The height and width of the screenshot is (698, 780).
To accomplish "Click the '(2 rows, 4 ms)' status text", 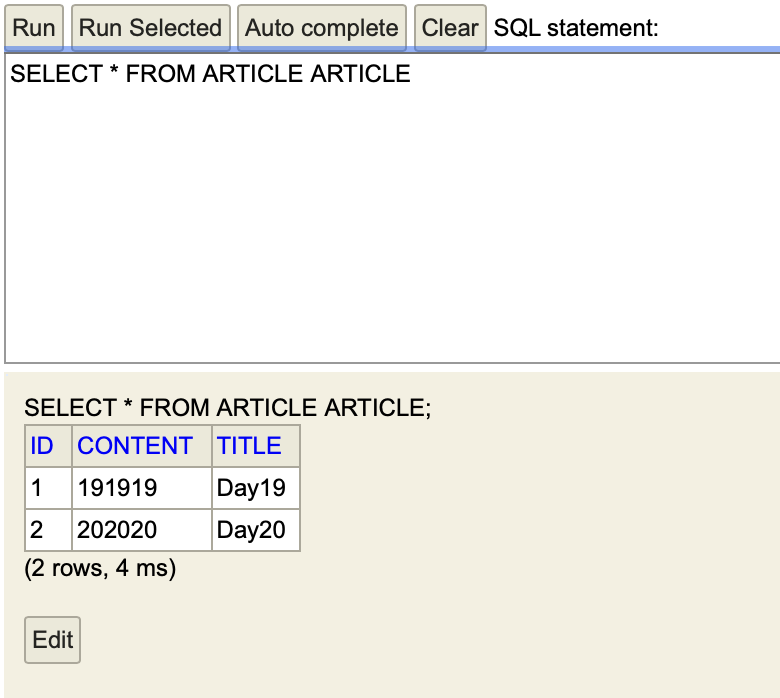I will click(100, 568).
